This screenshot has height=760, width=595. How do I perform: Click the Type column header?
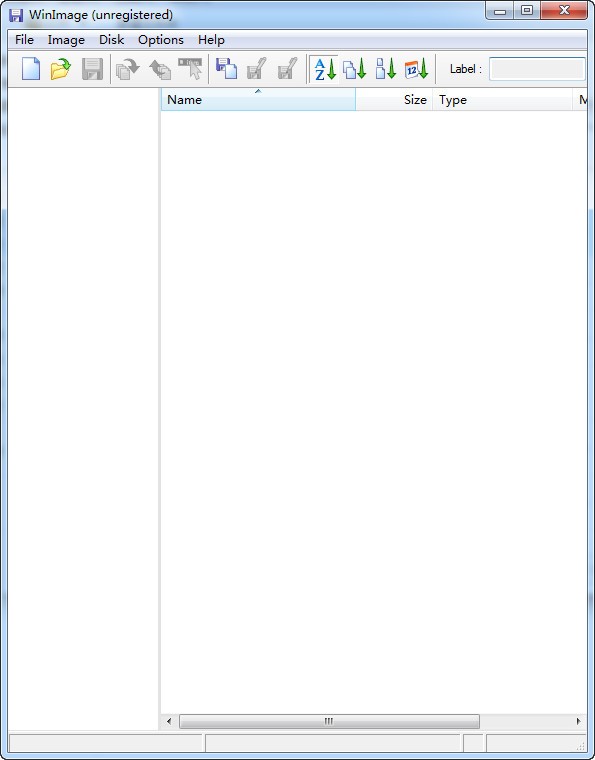click(x=502, y=100)
